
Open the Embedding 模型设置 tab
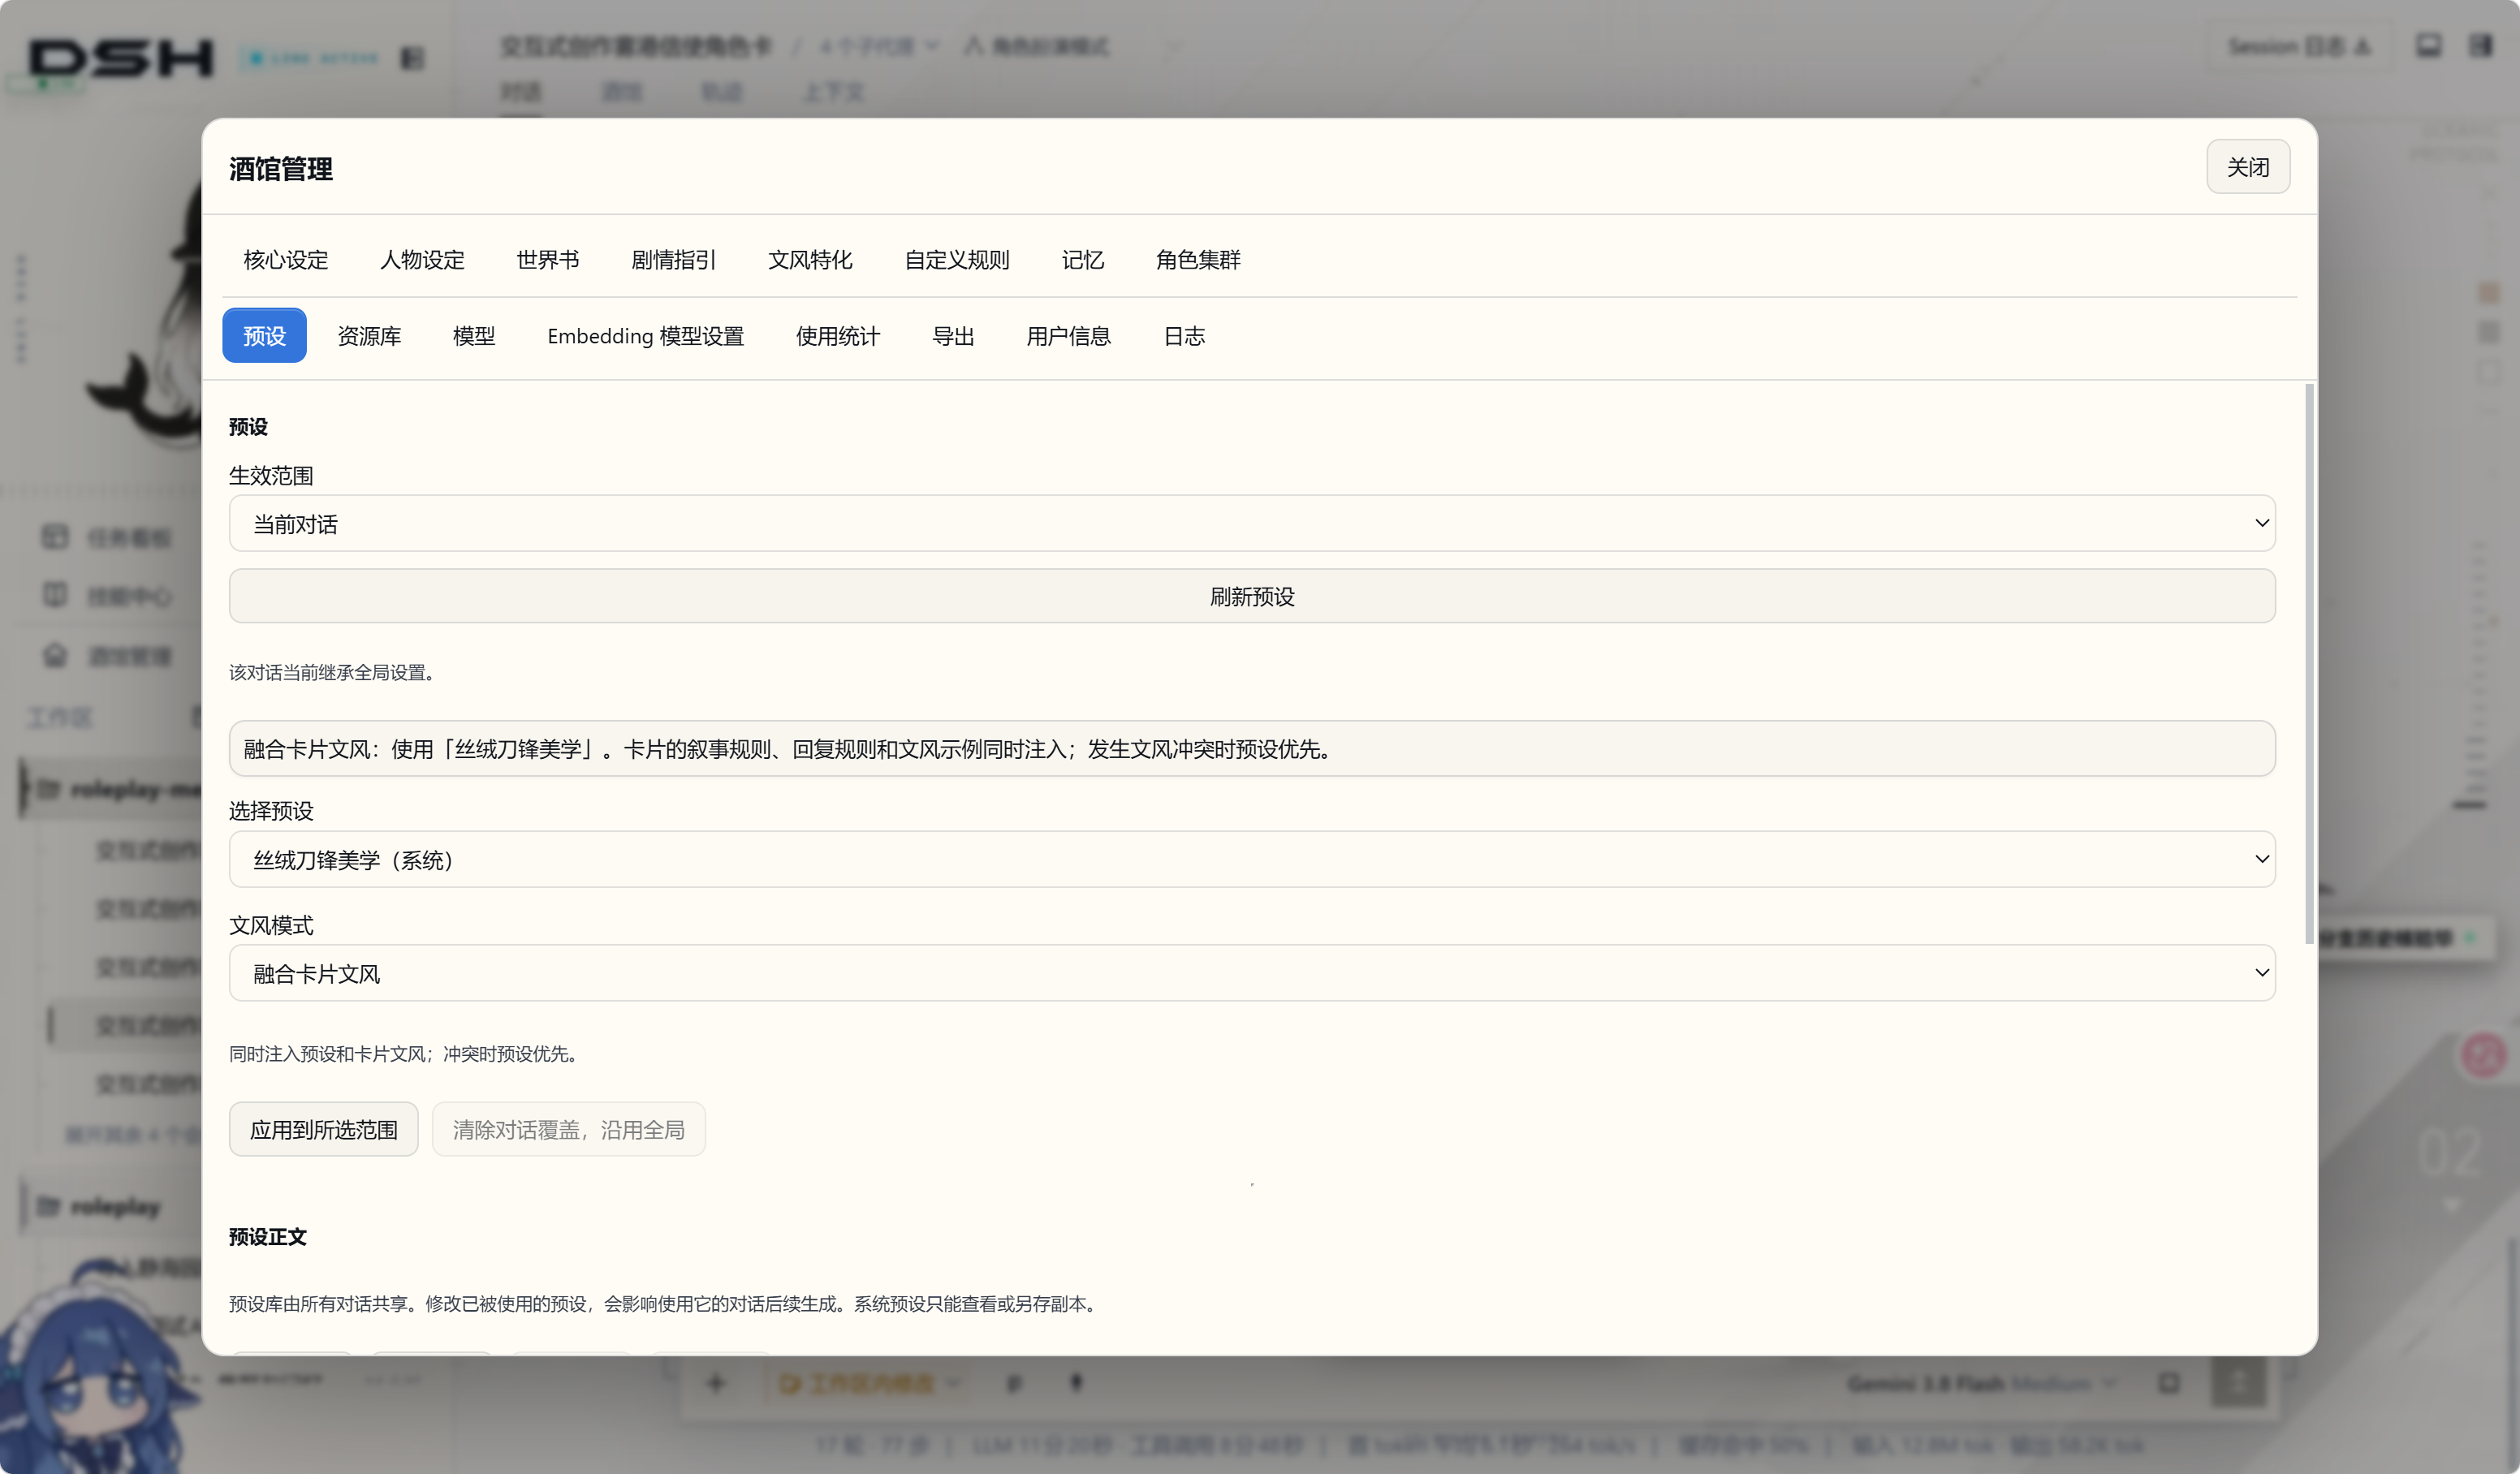pos(645,336)
